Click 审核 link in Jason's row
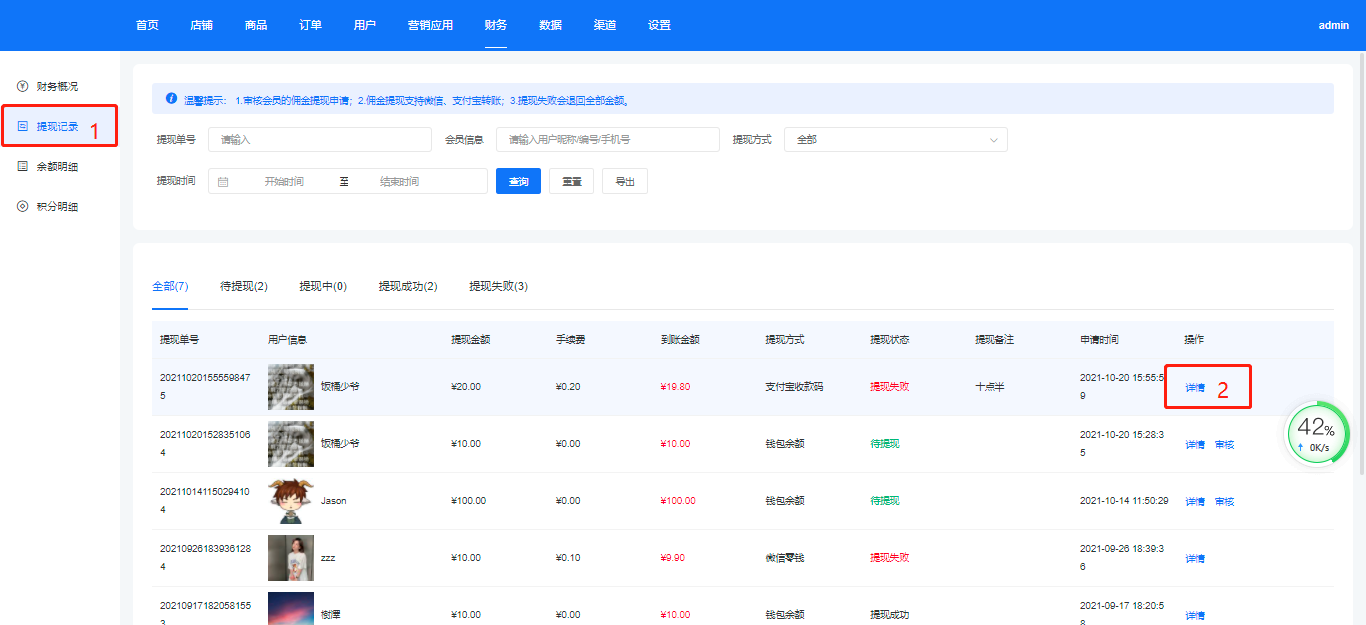 click(x=1224, y=501)
